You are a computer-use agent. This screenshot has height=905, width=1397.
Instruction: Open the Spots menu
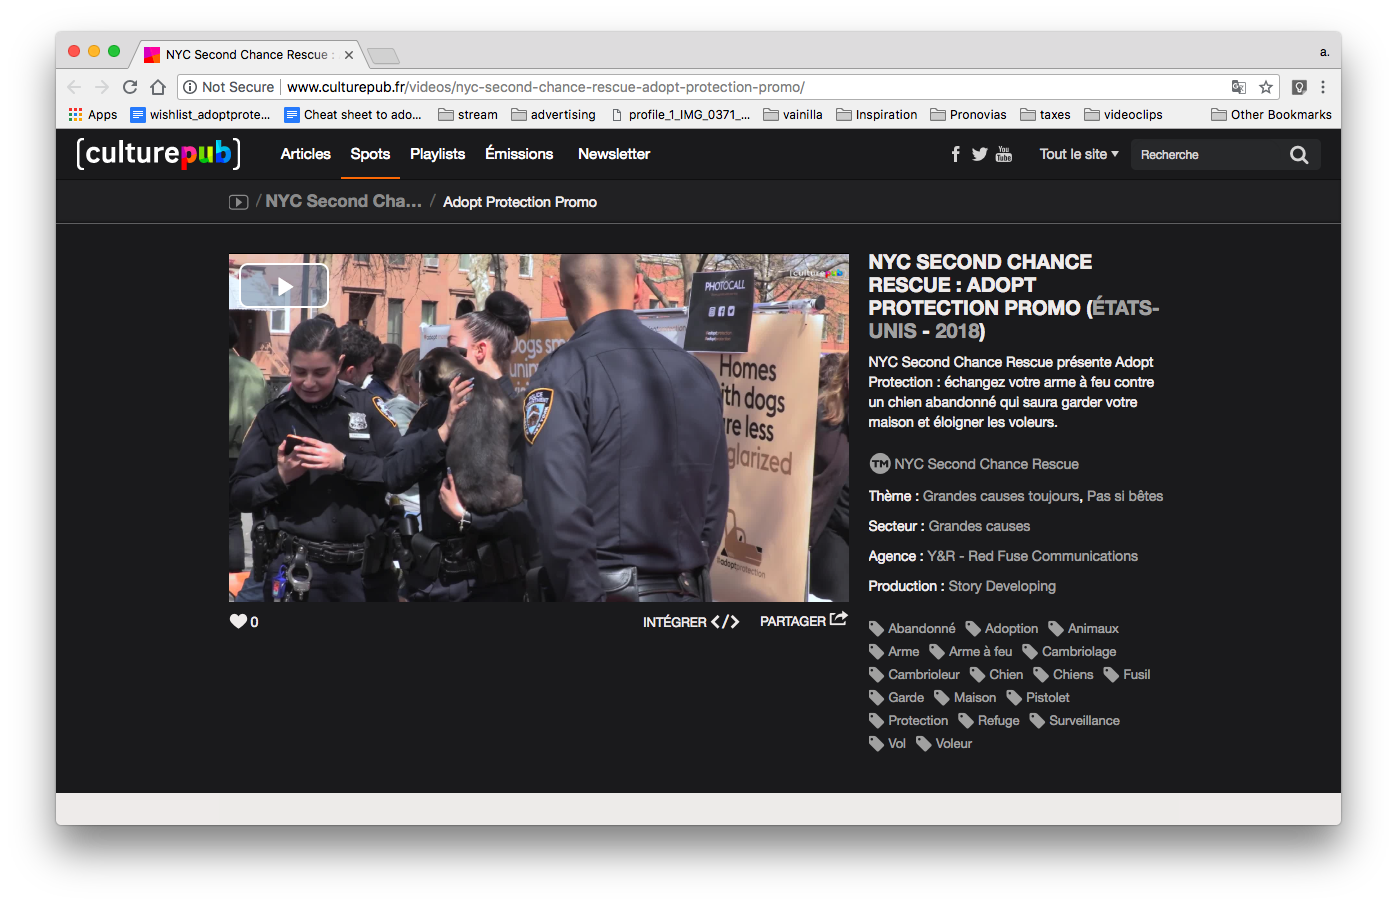pyautogui.click(x=370, y=154)
